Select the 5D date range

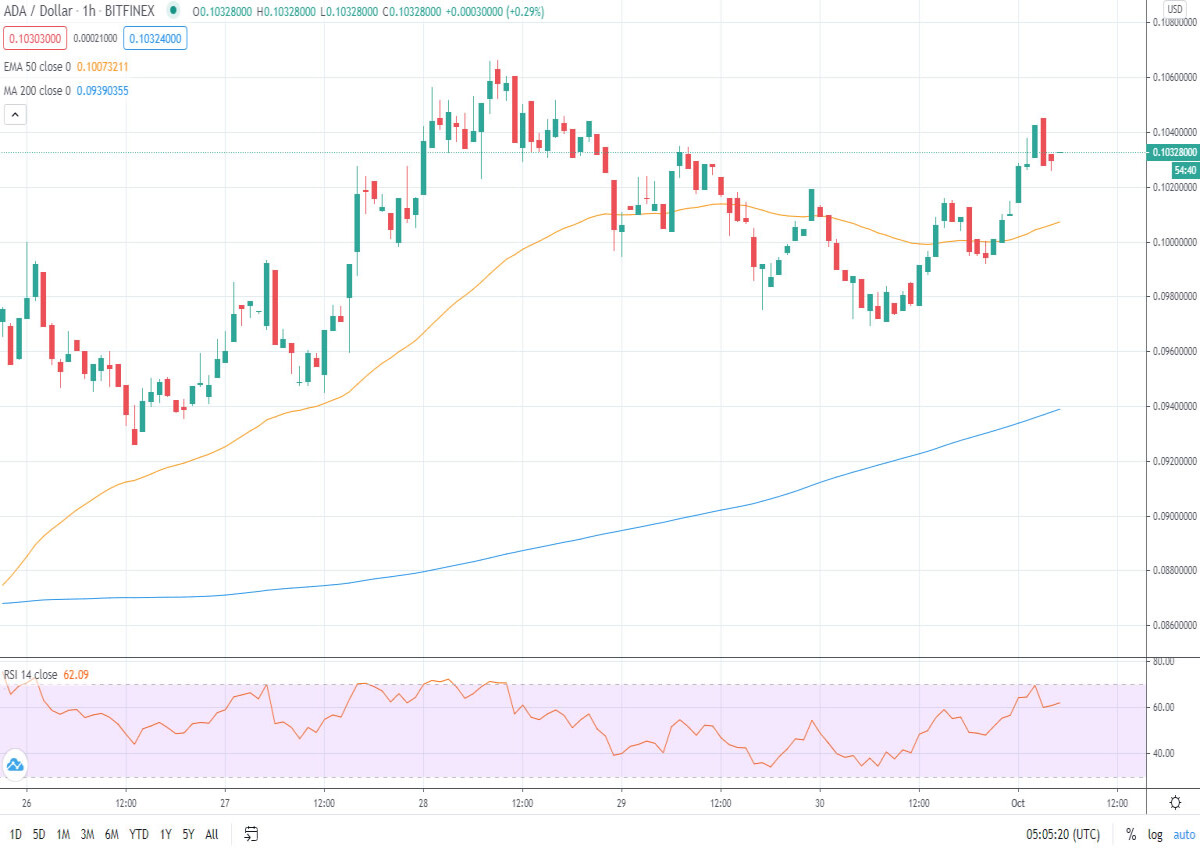(39, 834)
